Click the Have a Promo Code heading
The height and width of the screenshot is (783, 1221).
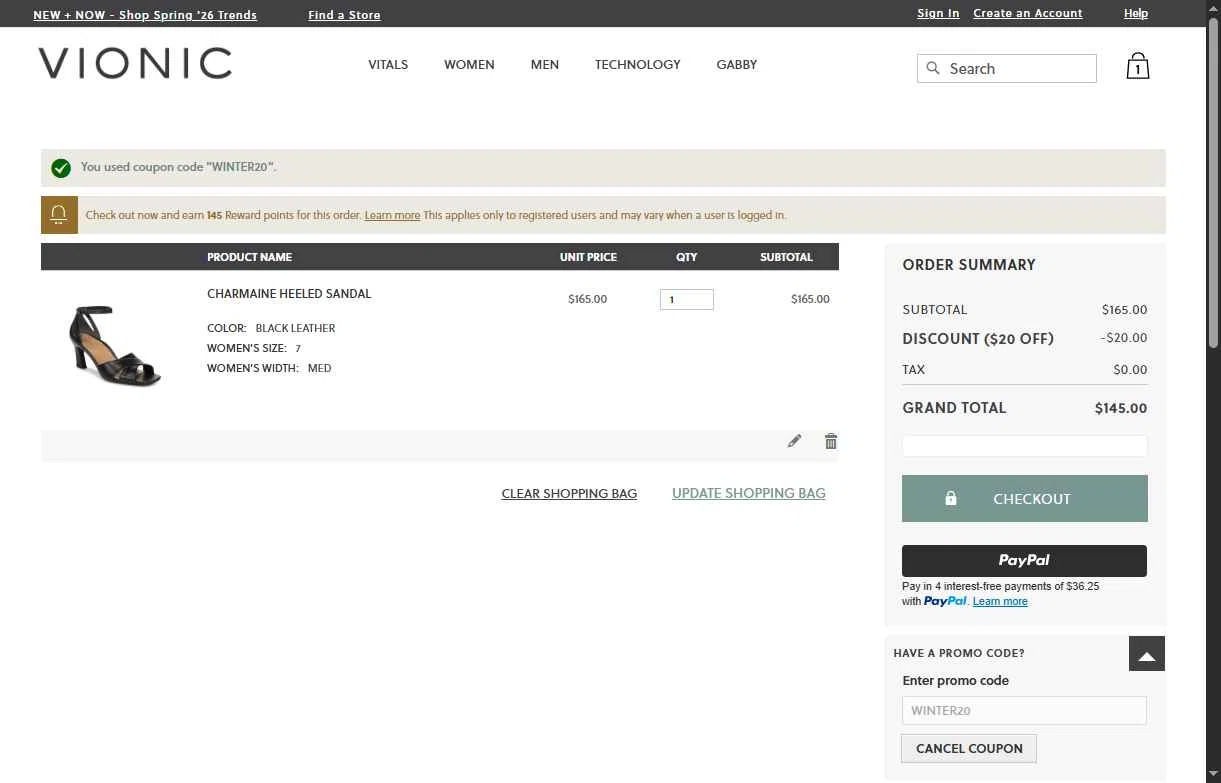959,653
